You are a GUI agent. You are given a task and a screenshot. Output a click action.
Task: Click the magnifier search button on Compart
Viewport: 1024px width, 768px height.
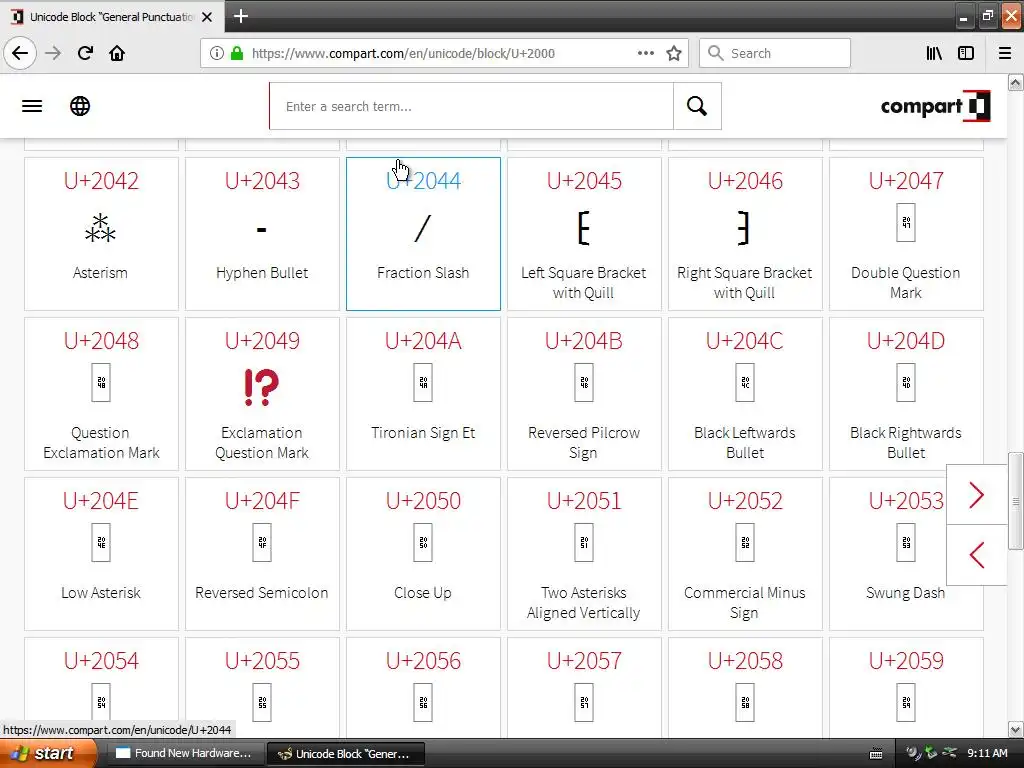697,106
